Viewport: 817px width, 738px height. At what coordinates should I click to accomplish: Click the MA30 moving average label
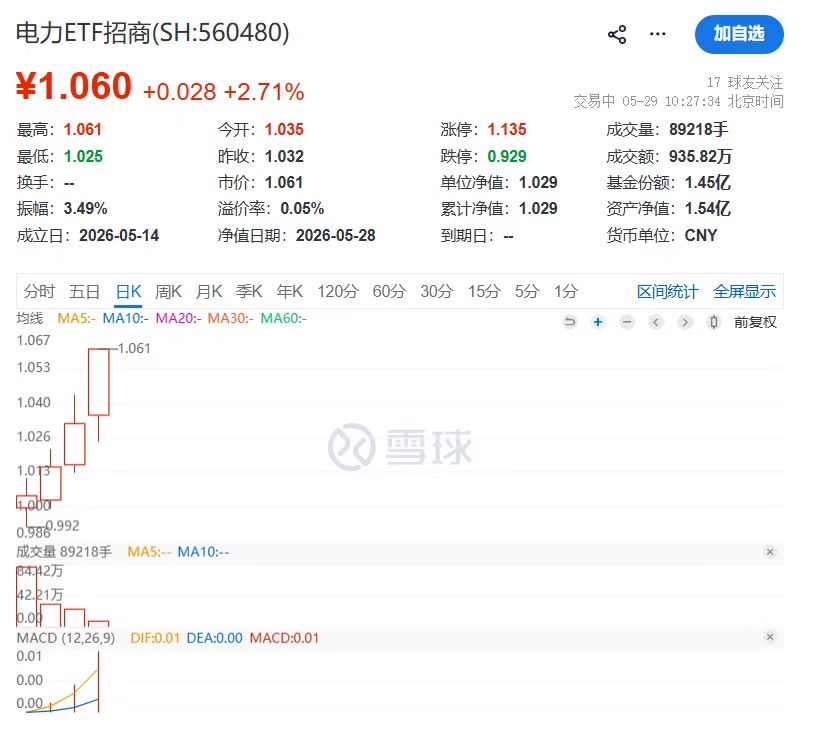(230, 318)
